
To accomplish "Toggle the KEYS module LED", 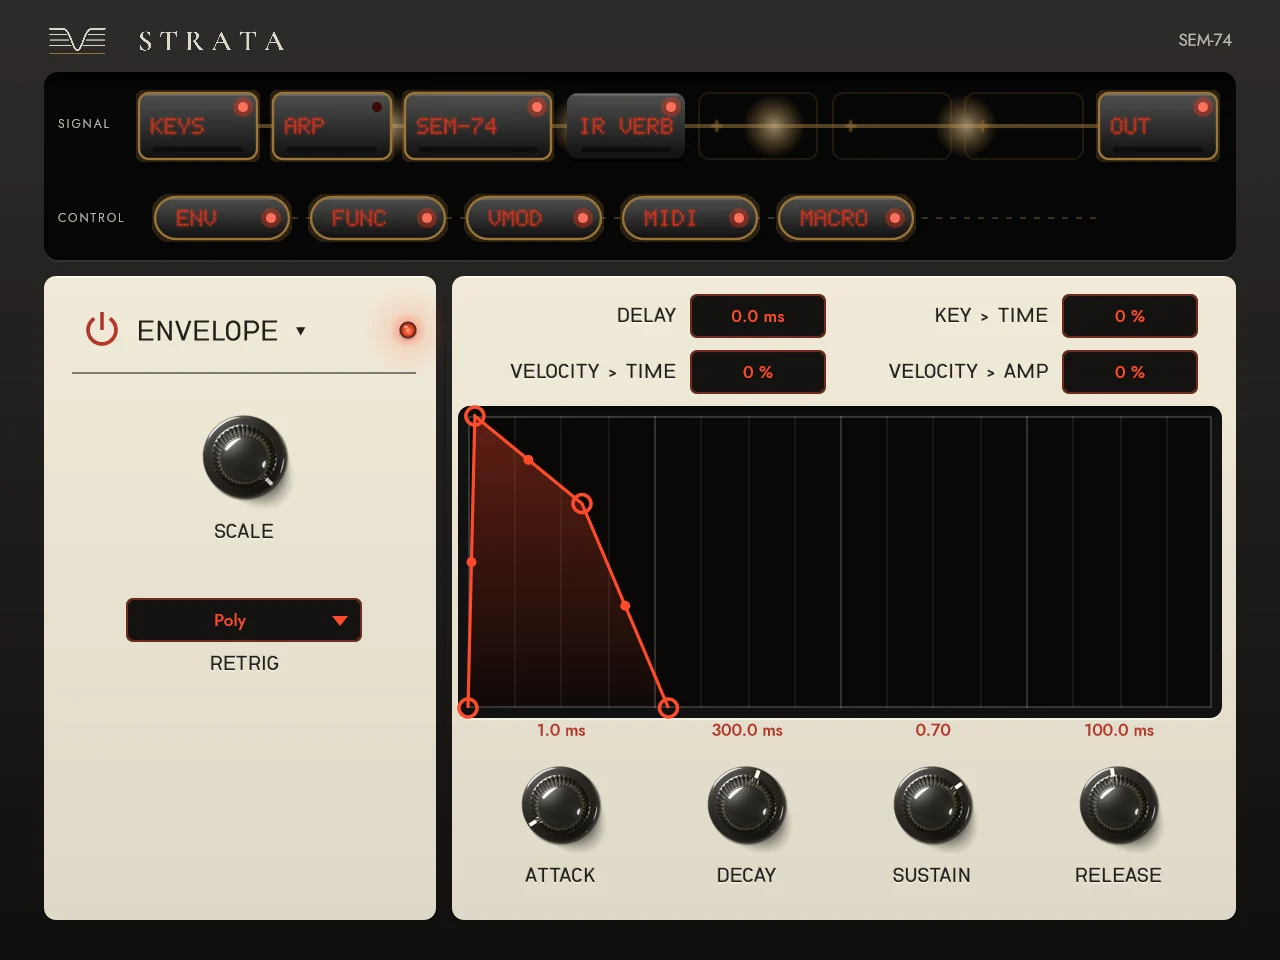I will point(242,107).
